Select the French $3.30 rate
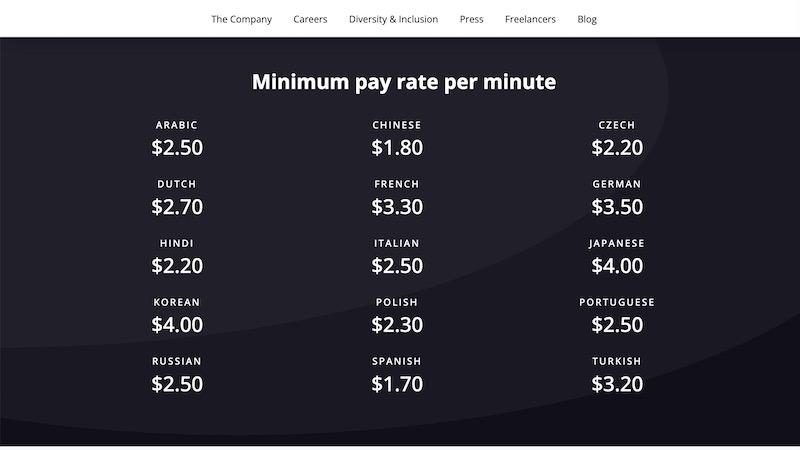The width and height of the screenshot is (800, 450). [x=397, y=207]
